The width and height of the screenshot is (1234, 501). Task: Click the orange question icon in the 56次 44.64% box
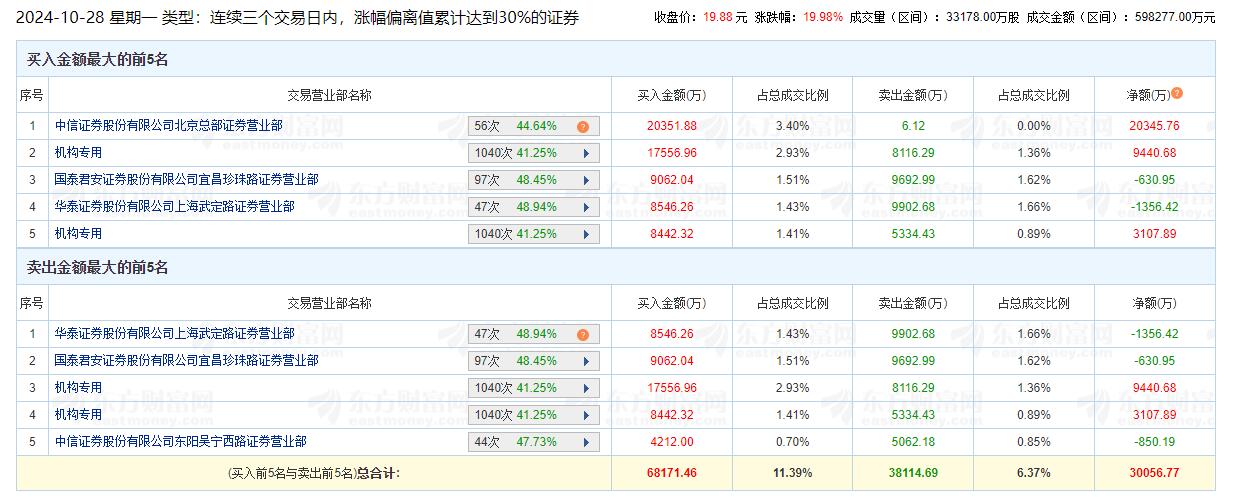pyautogui.click(x=582, y=127)
